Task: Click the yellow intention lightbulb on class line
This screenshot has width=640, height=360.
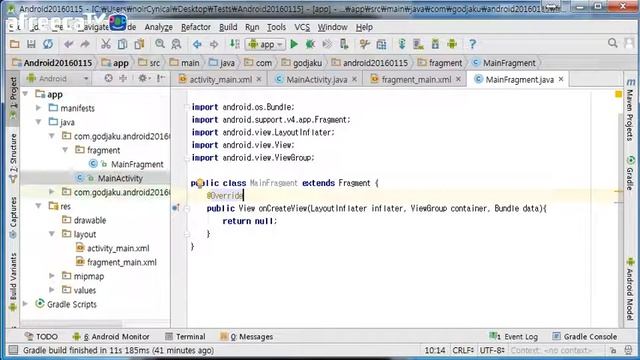Action: (x=200, y=183)
